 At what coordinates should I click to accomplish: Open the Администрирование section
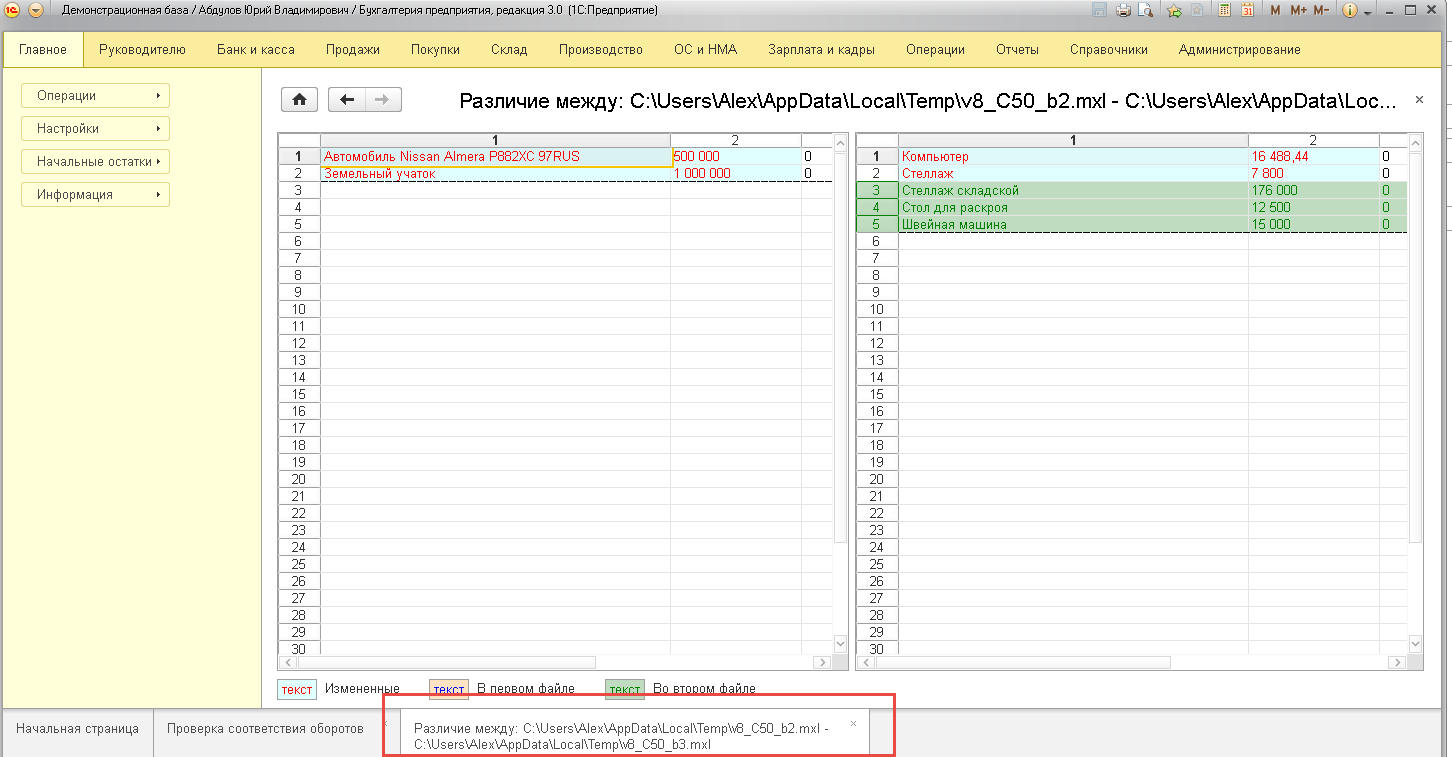pos(1239,49)
